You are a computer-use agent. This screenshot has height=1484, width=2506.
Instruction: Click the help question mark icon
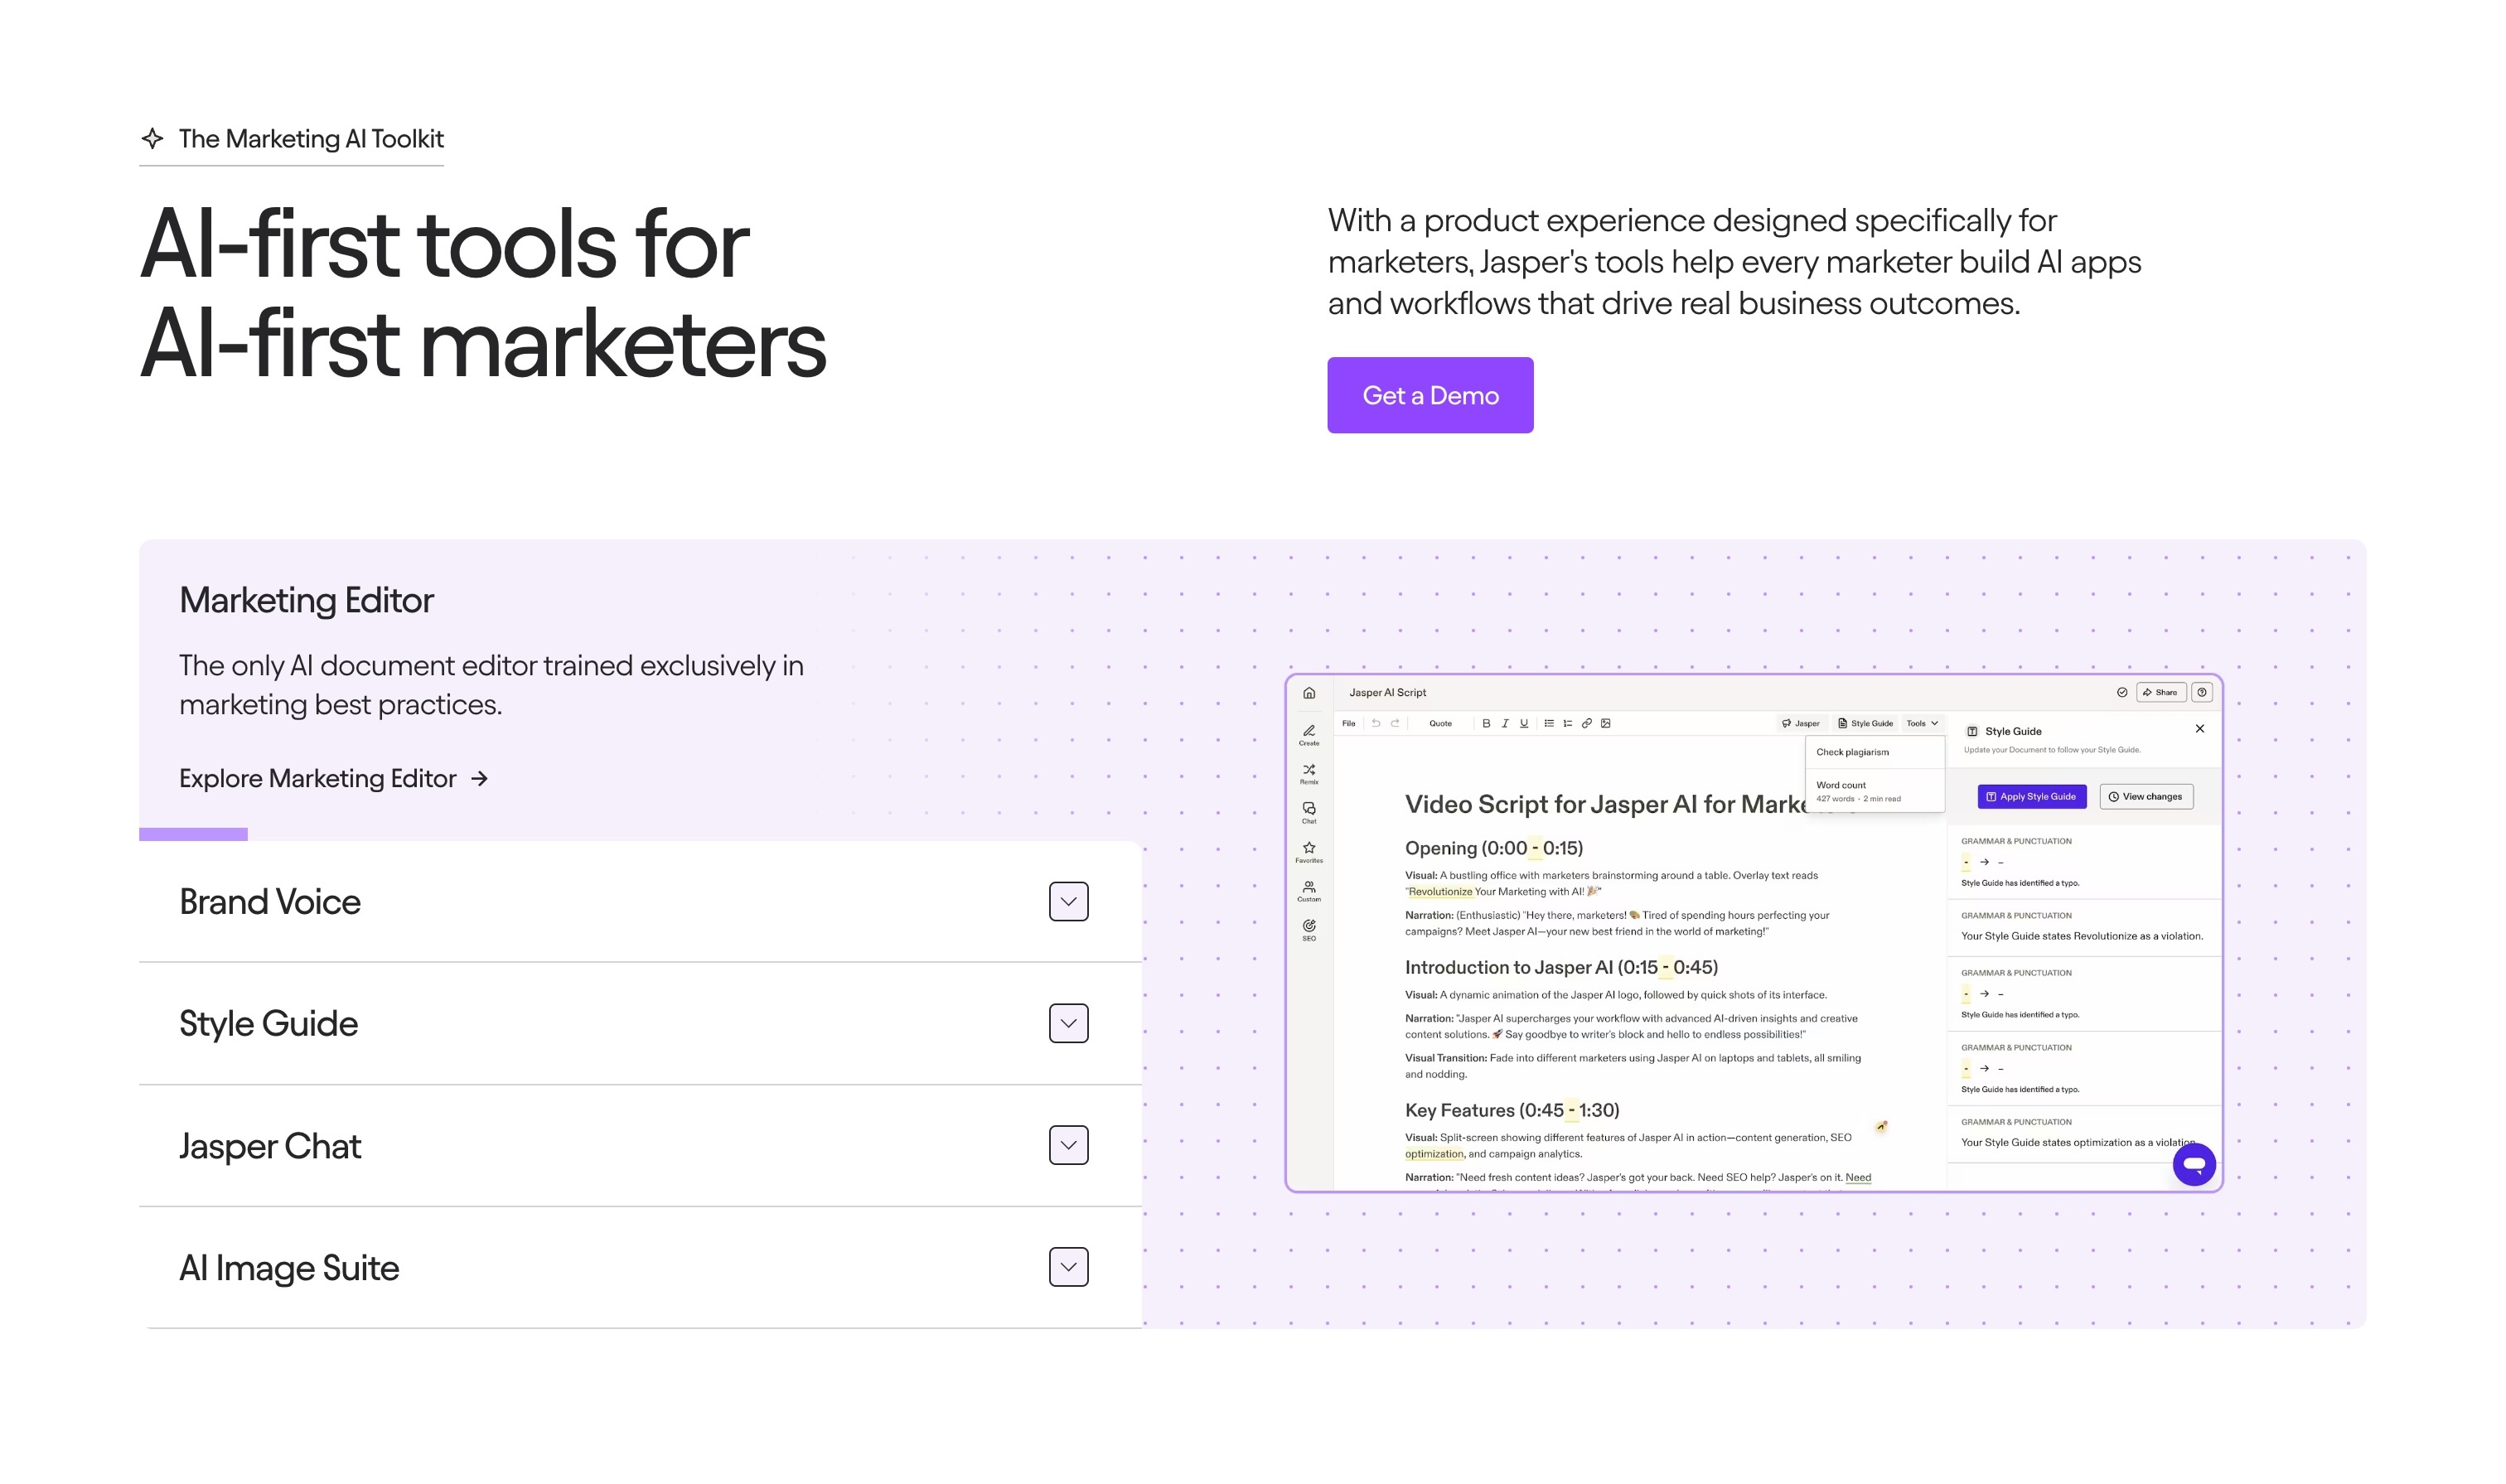[2202, 692]
